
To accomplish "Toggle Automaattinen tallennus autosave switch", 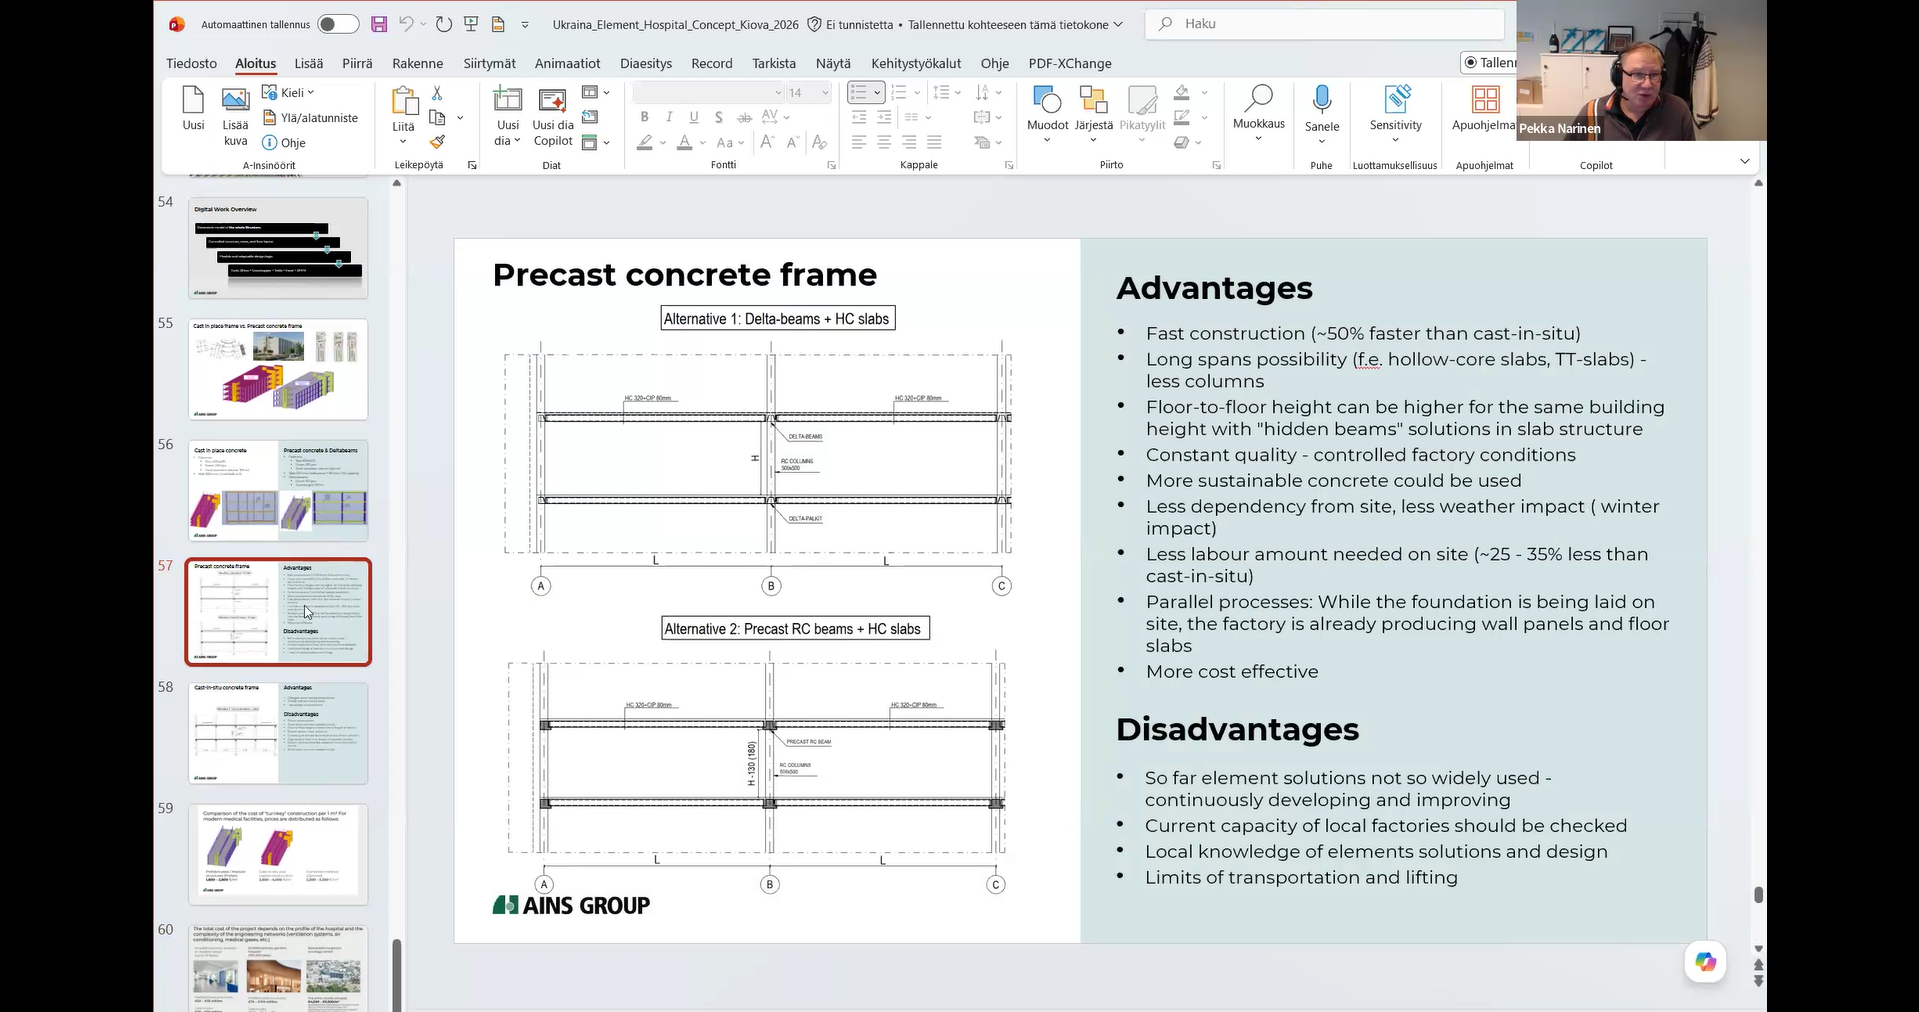I will click(x=338, y=24).
